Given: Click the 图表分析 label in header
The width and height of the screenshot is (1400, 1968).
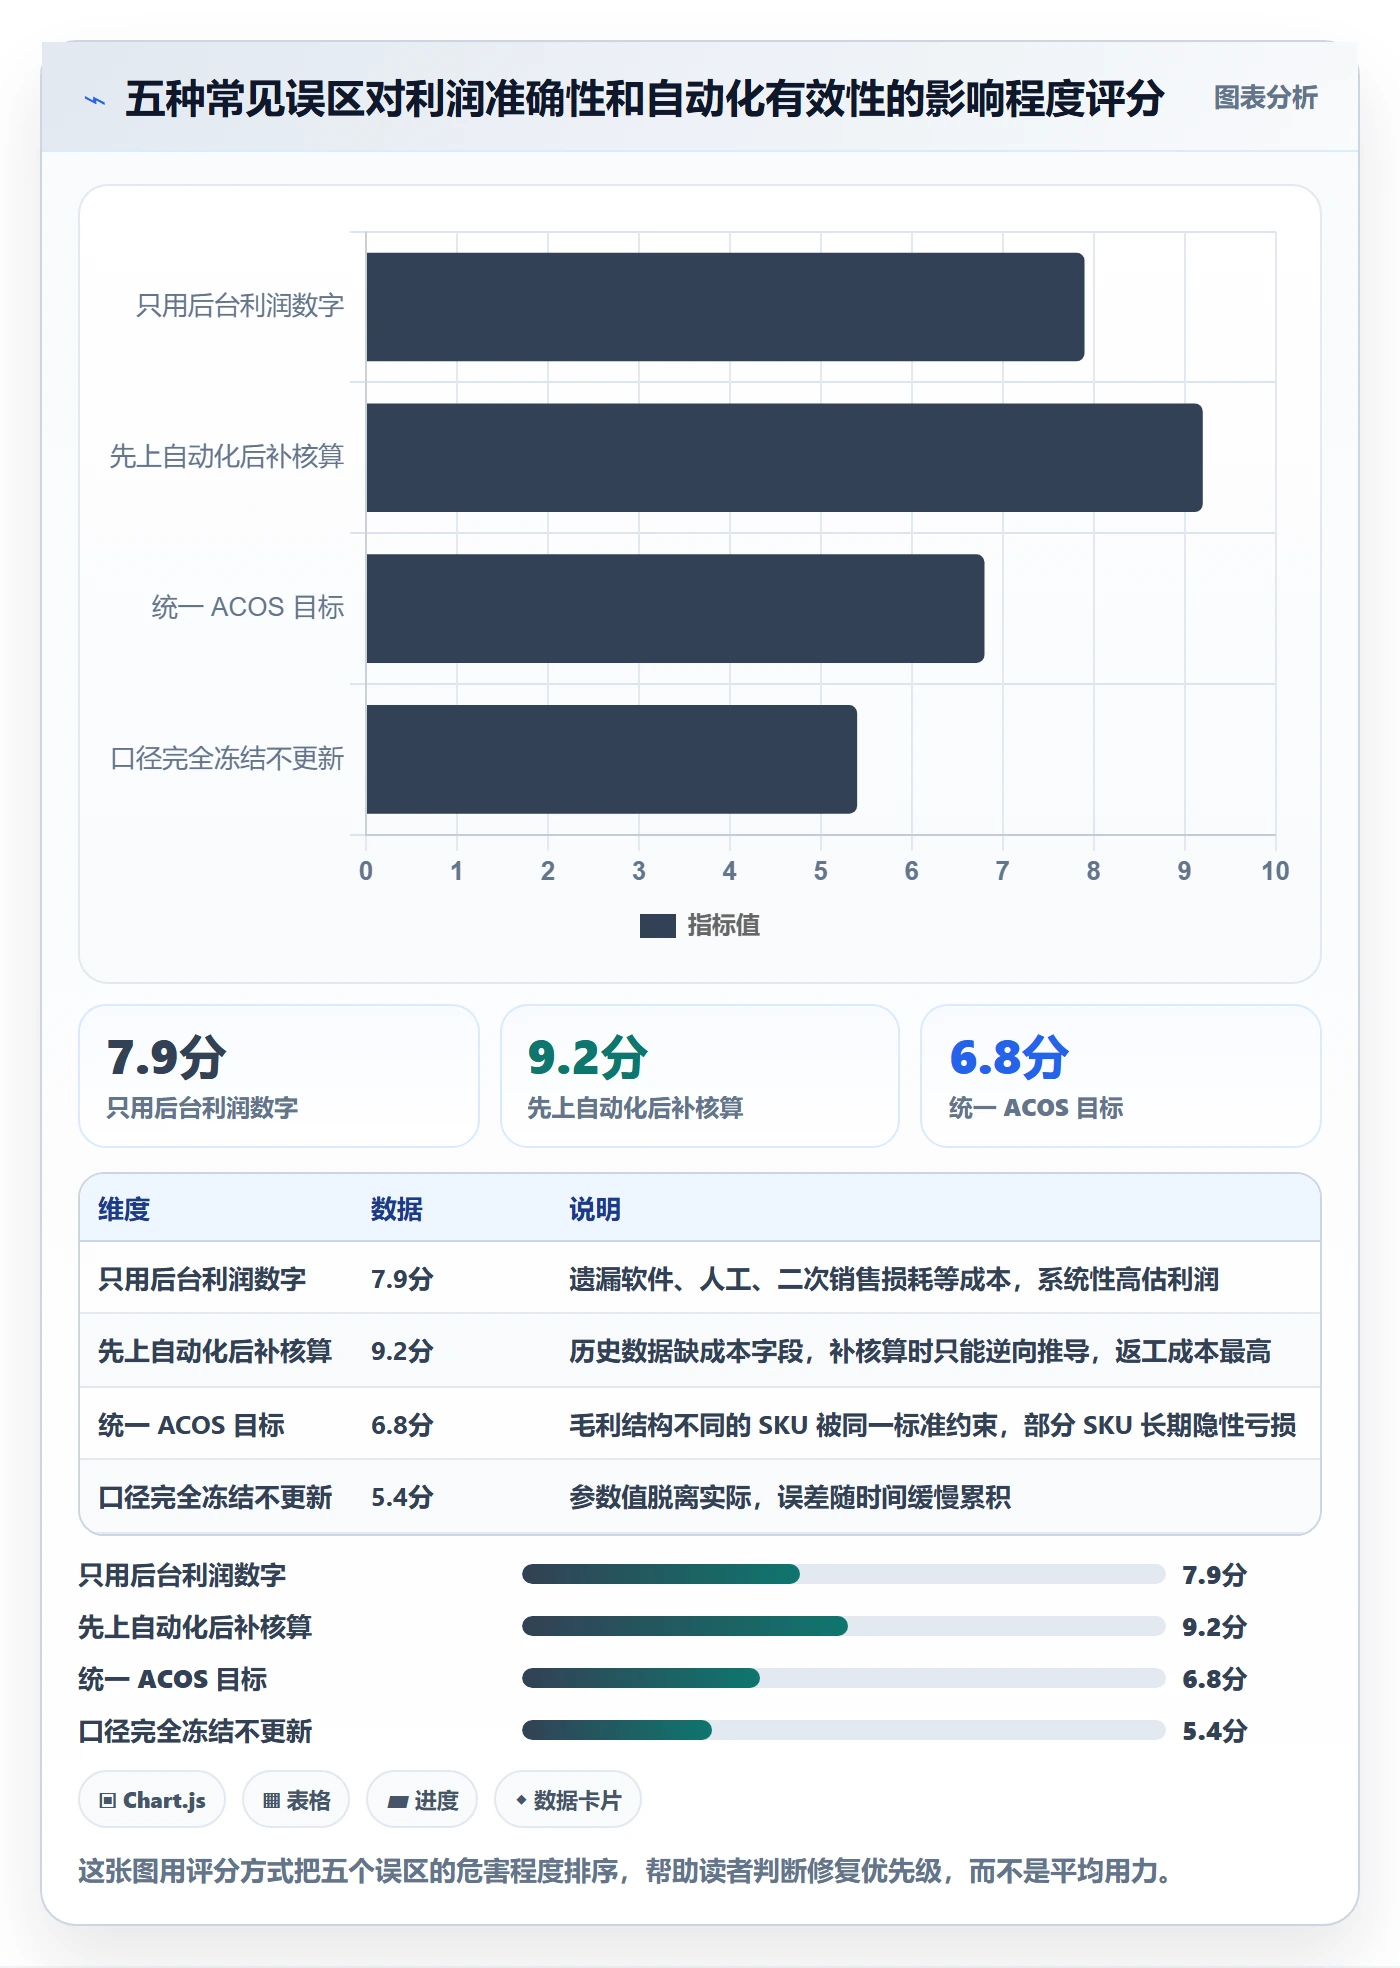Looking at the screenshot, I should (x=1265, y=98).
